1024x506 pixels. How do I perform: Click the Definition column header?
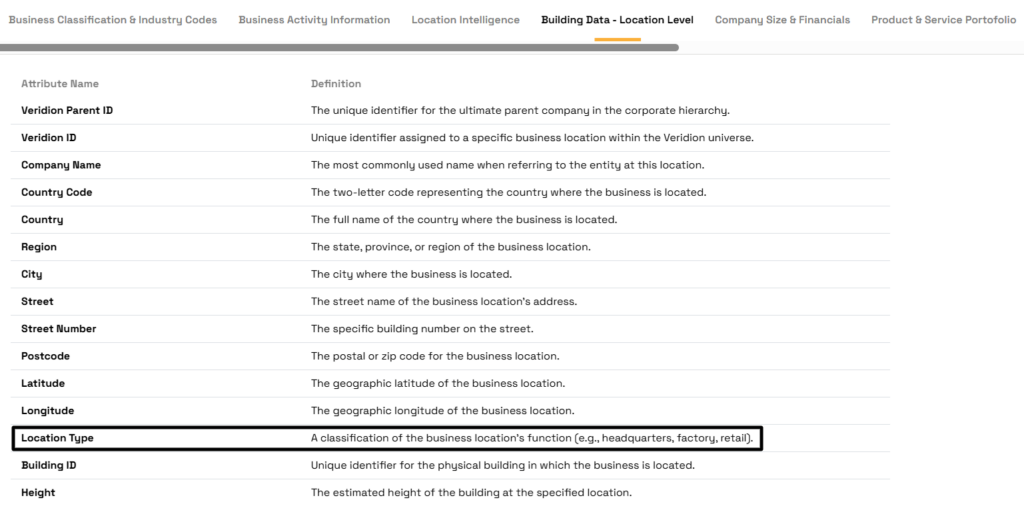(x=336, y=84)
